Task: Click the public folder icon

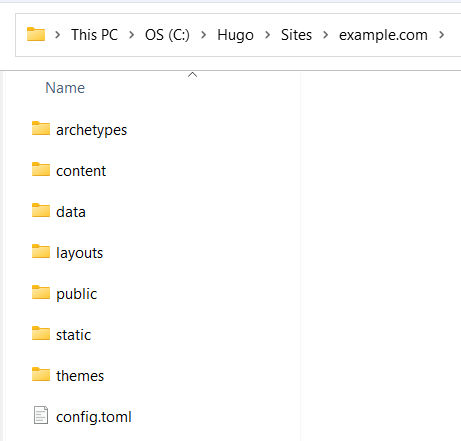Action: (x=41, y=292)
